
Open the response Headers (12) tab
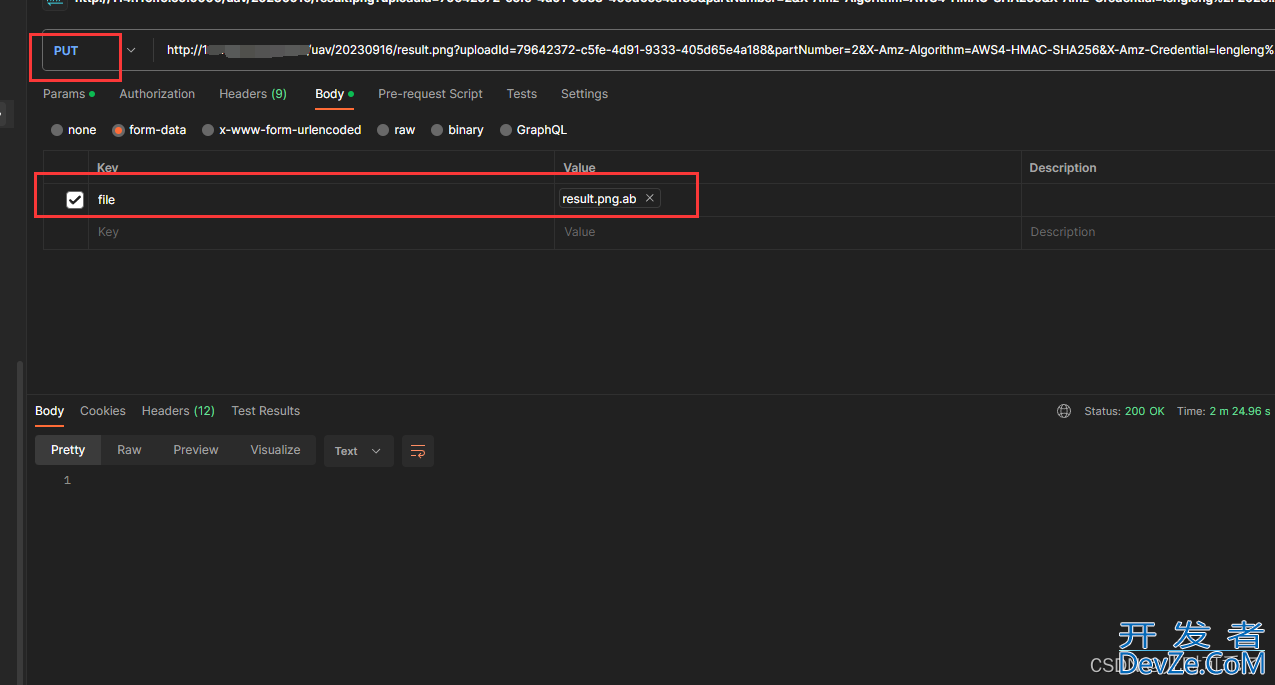click(178, 411)
